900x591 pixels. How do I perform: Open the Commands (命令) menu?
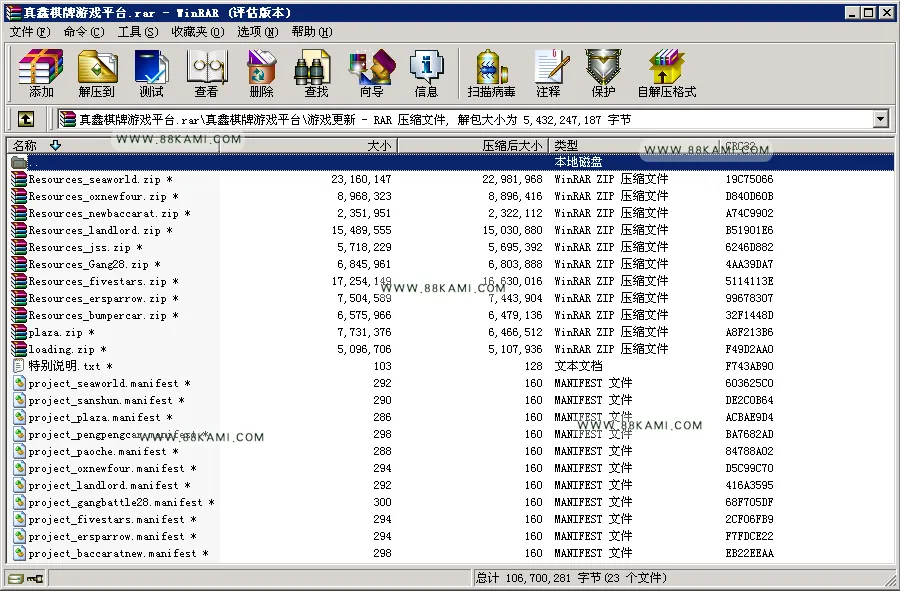coord(84,32)
